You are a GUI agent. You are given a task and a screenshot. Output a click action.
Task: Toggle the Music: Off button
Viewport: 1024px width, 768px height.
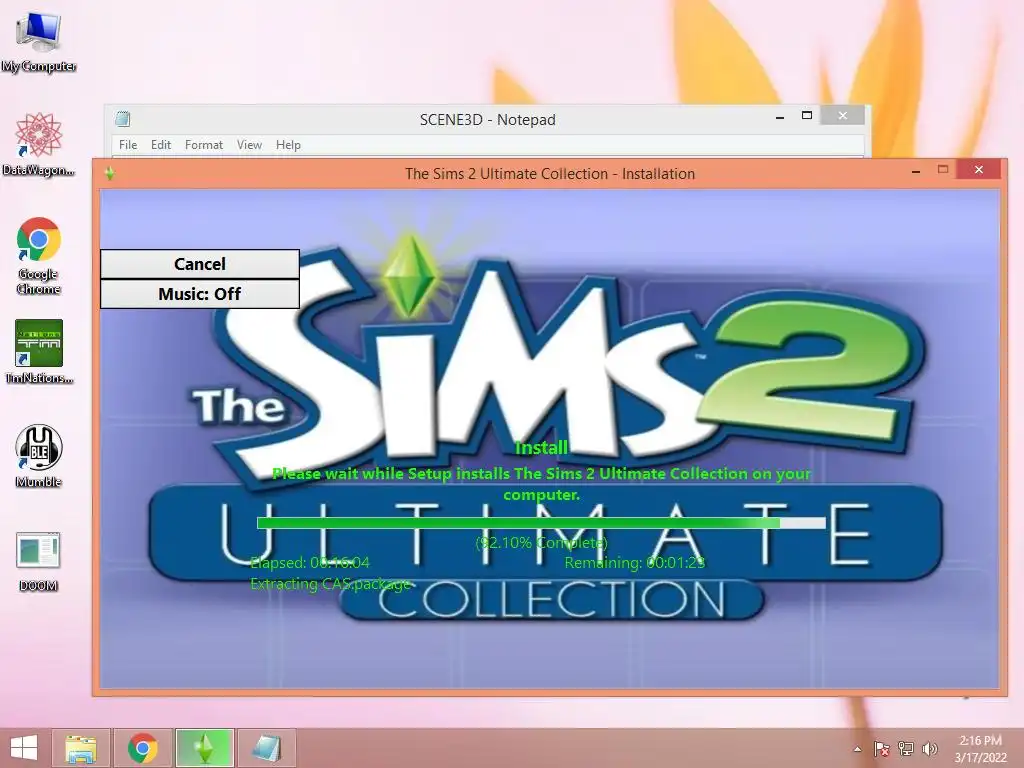point(200,294)
